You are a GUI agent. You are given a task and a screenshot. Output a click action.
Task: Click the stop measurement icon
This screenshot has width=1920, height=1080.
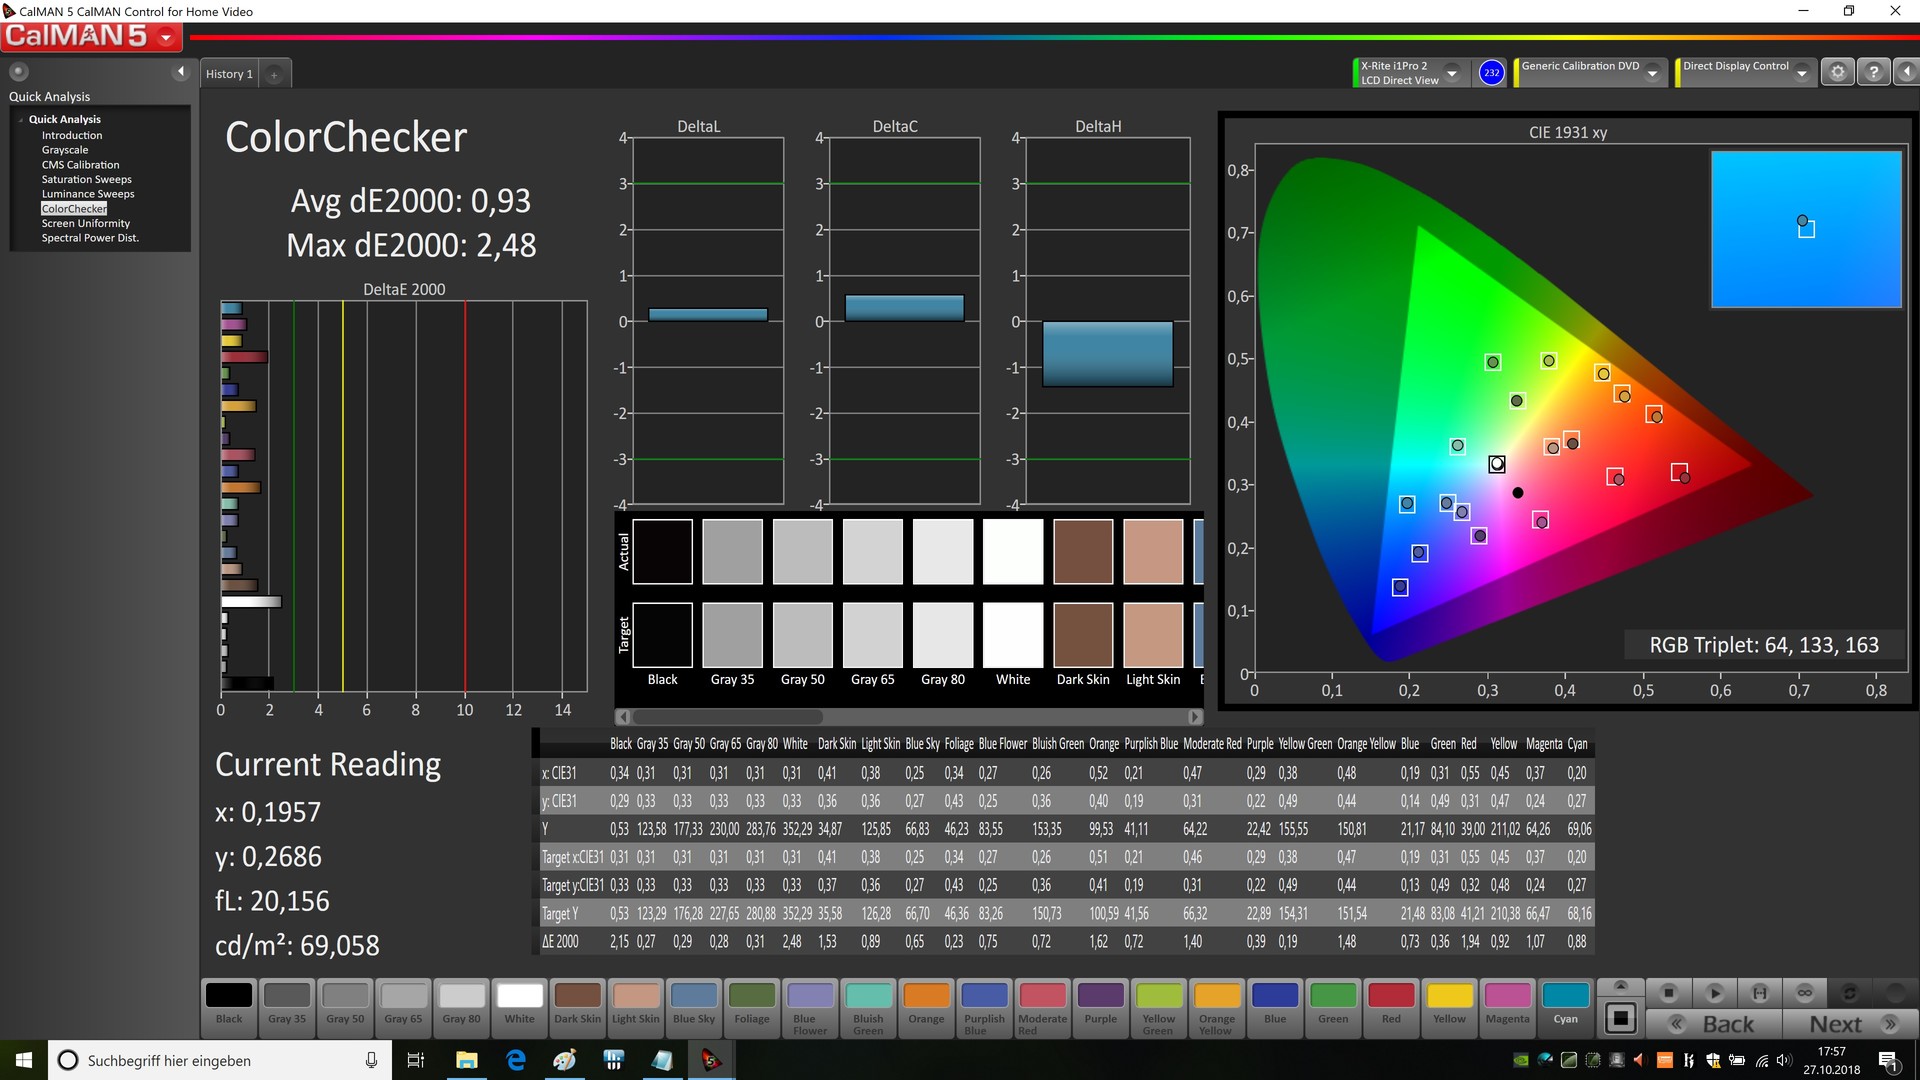[x=1668, y=993]
